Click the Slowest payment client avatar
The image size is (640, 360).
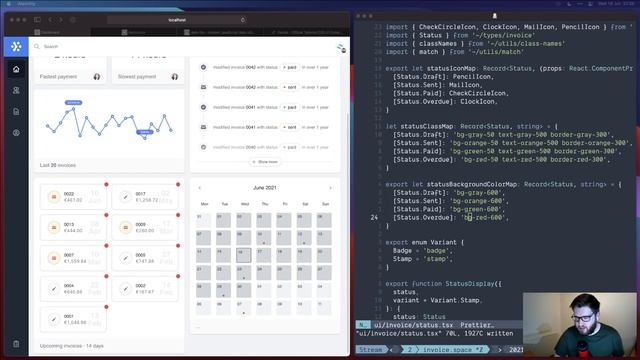point(175,77)
